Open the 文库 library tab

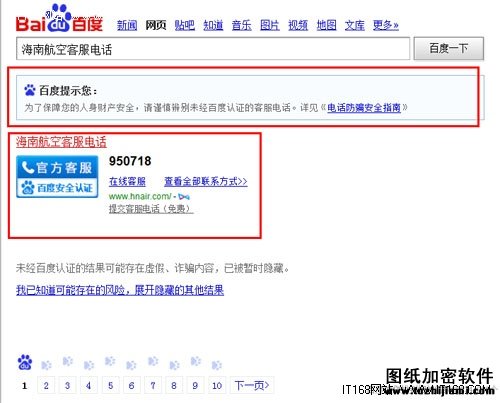pyautogui.click(x=355, y=25)
